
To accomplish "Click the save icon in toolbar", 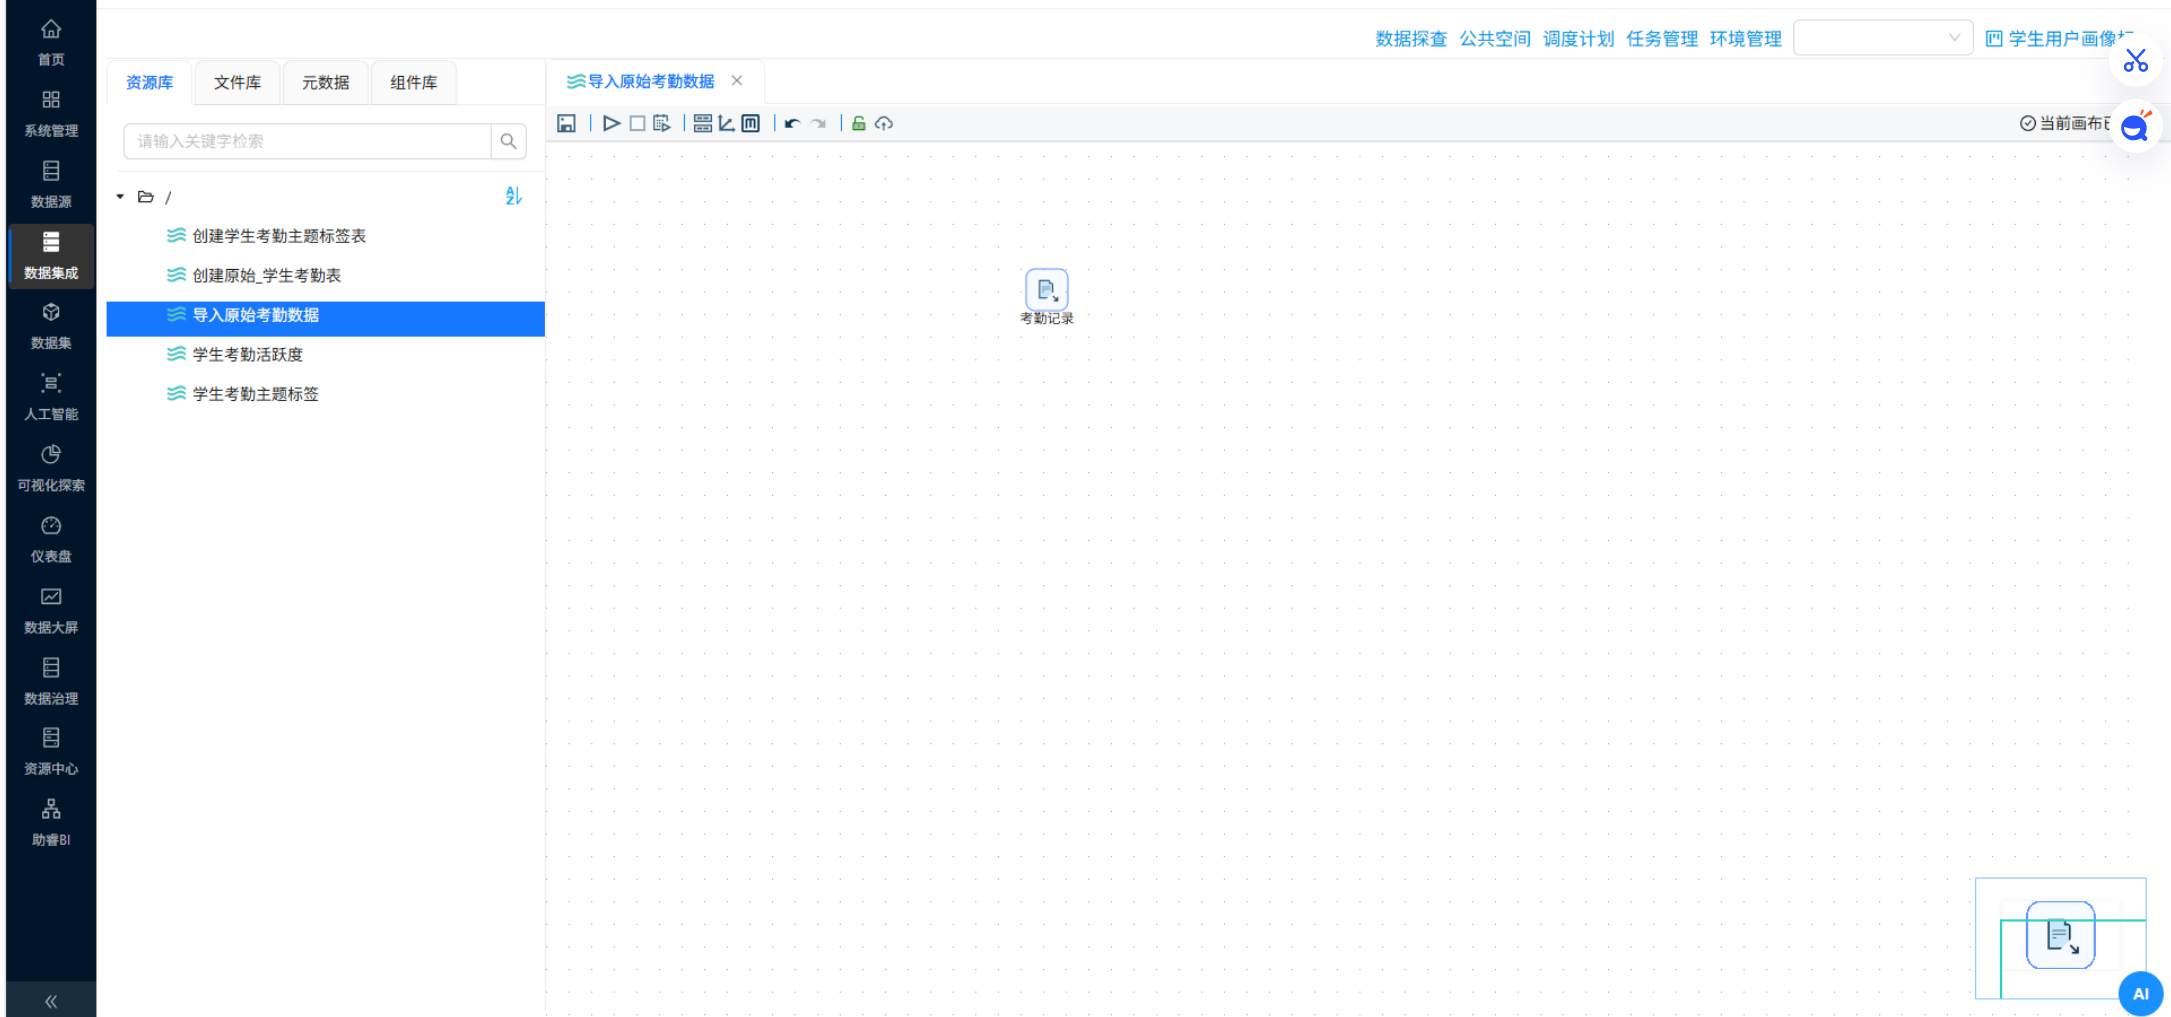I will pos(566,123).
